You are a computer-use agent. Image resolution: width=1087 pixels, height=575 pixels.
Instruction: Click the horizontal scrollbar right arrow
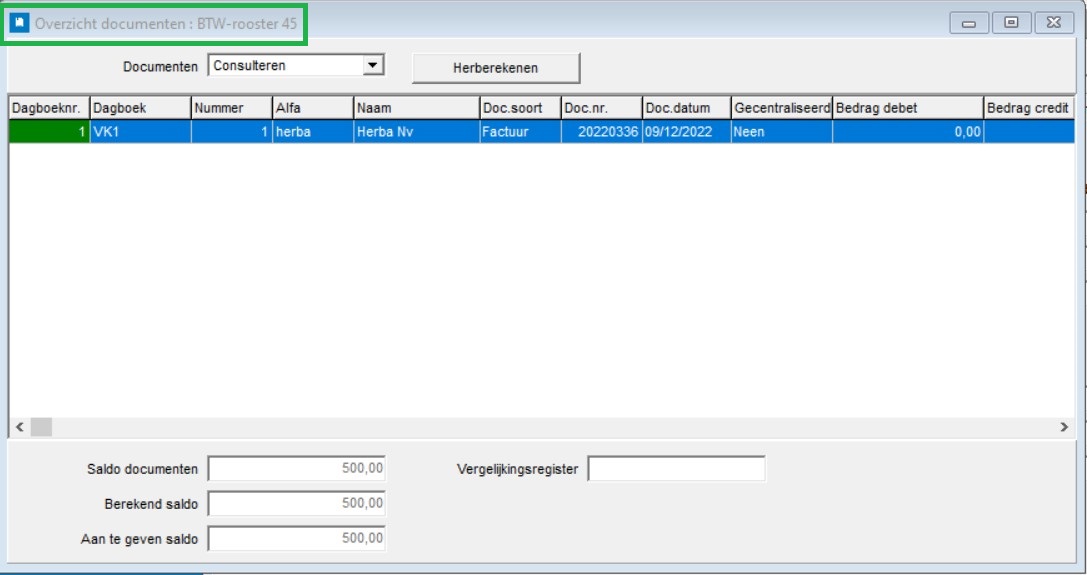click(1064, 427)
